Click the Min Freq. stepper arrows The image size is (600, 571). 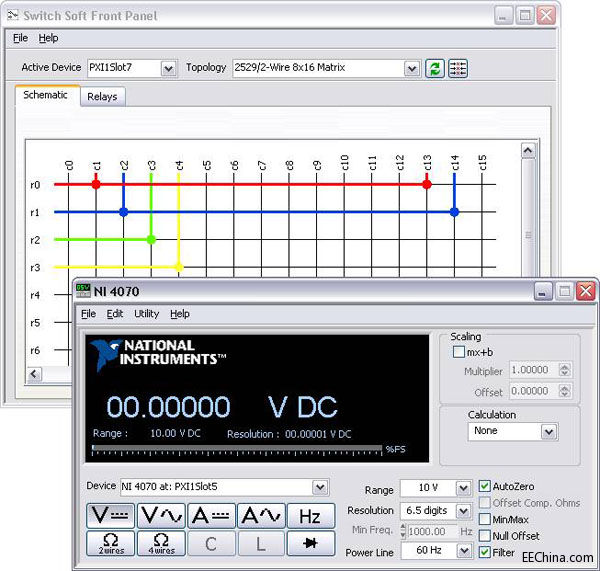(x=403, y=531)
